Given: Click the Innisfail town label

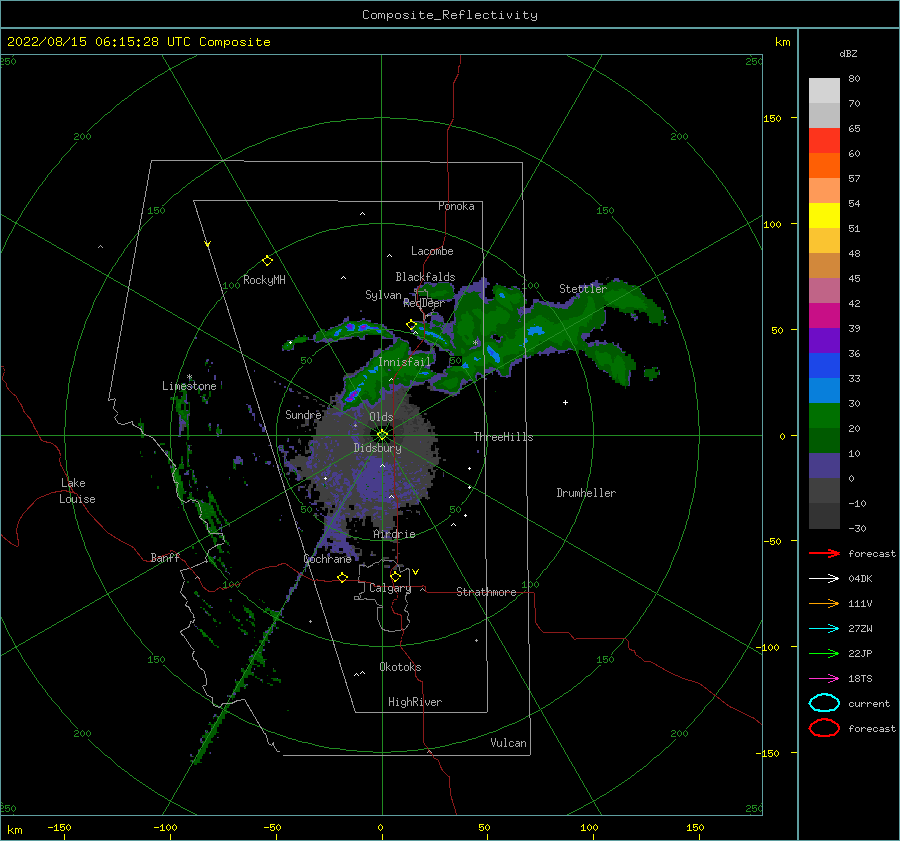Looking at the screenshot, I should click(x=404, y=362).
